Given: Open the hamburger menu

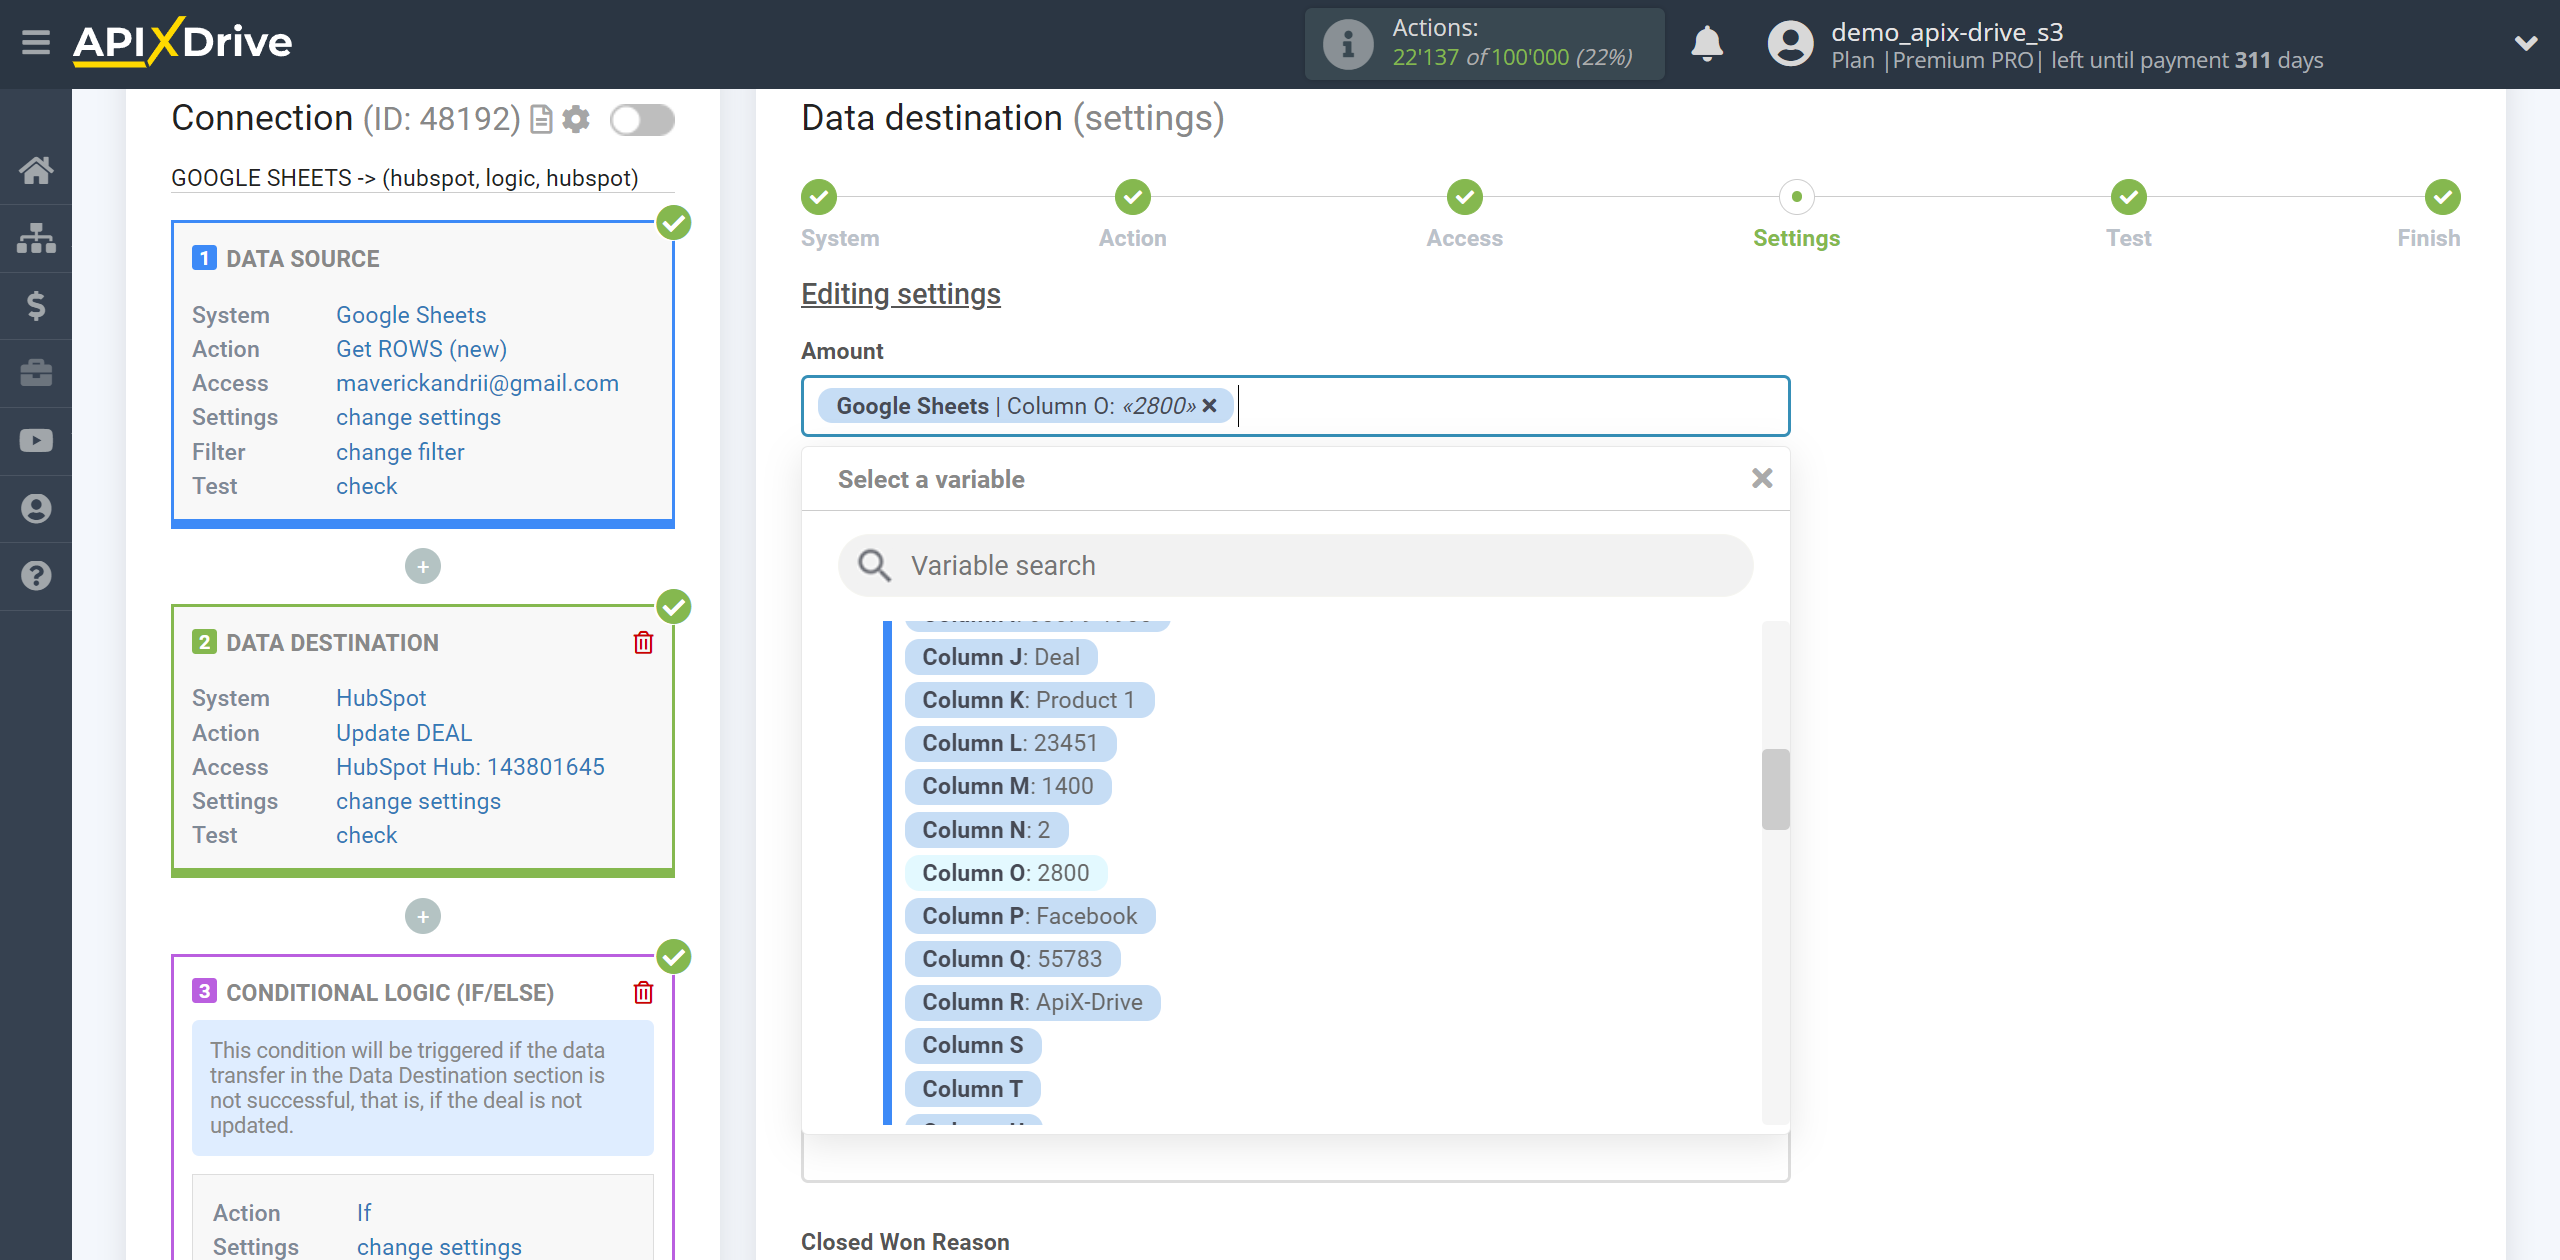Looking at the screenshot, I should tap(36, 43).
